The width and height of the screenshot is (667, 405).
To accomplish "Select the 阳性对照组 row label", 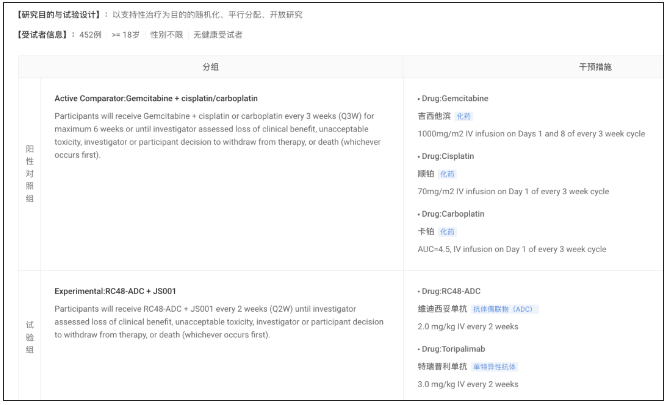I will click(x=29, y=173).
